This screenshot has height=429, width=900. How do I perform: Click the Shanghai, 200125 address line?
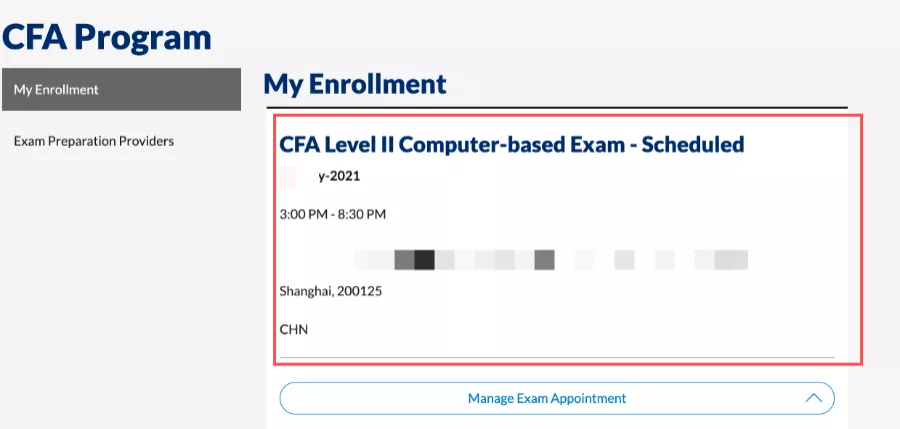331,291
